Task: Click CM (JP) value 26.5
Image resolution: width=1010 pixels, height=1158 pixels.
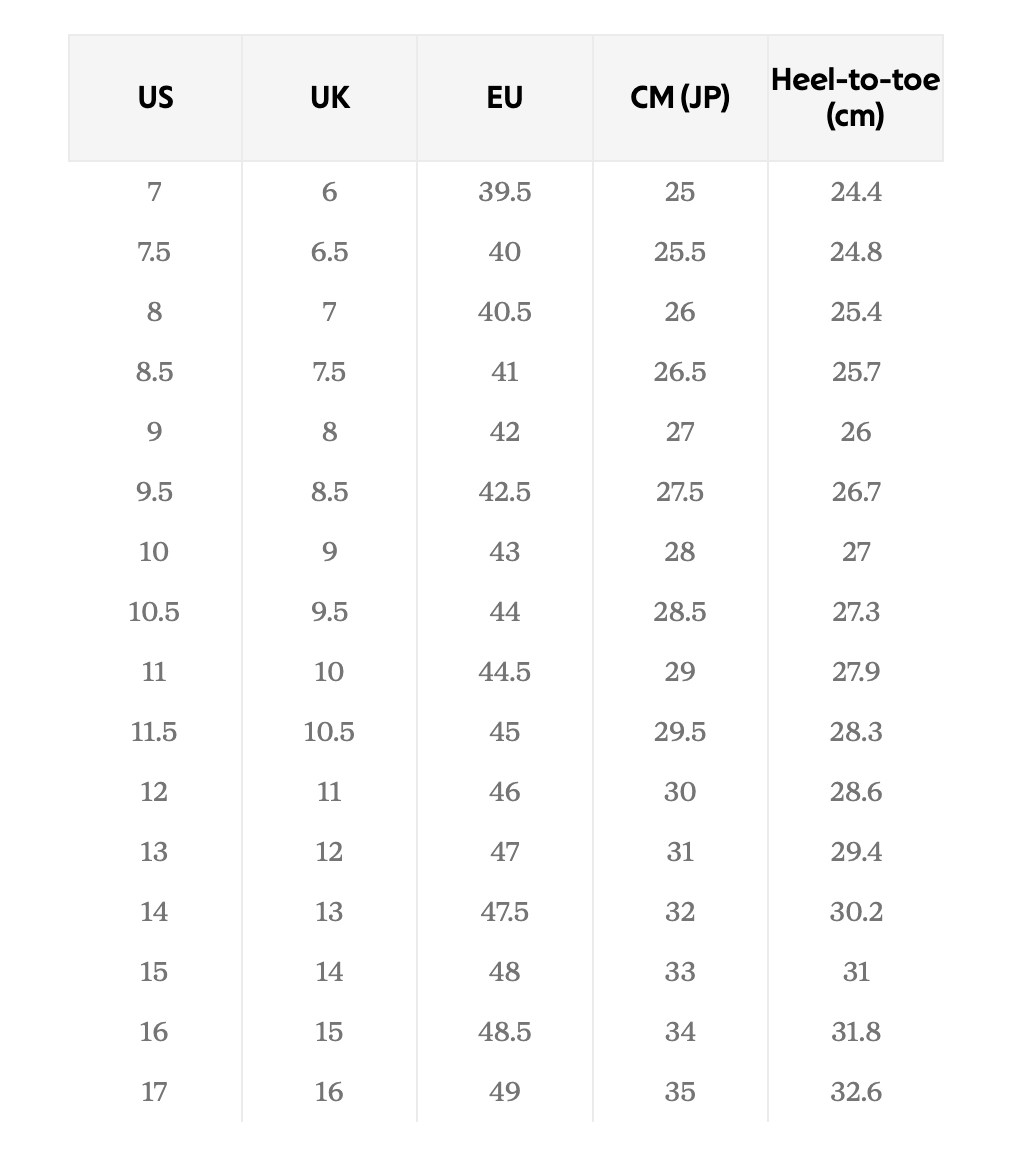Action: 680,372
